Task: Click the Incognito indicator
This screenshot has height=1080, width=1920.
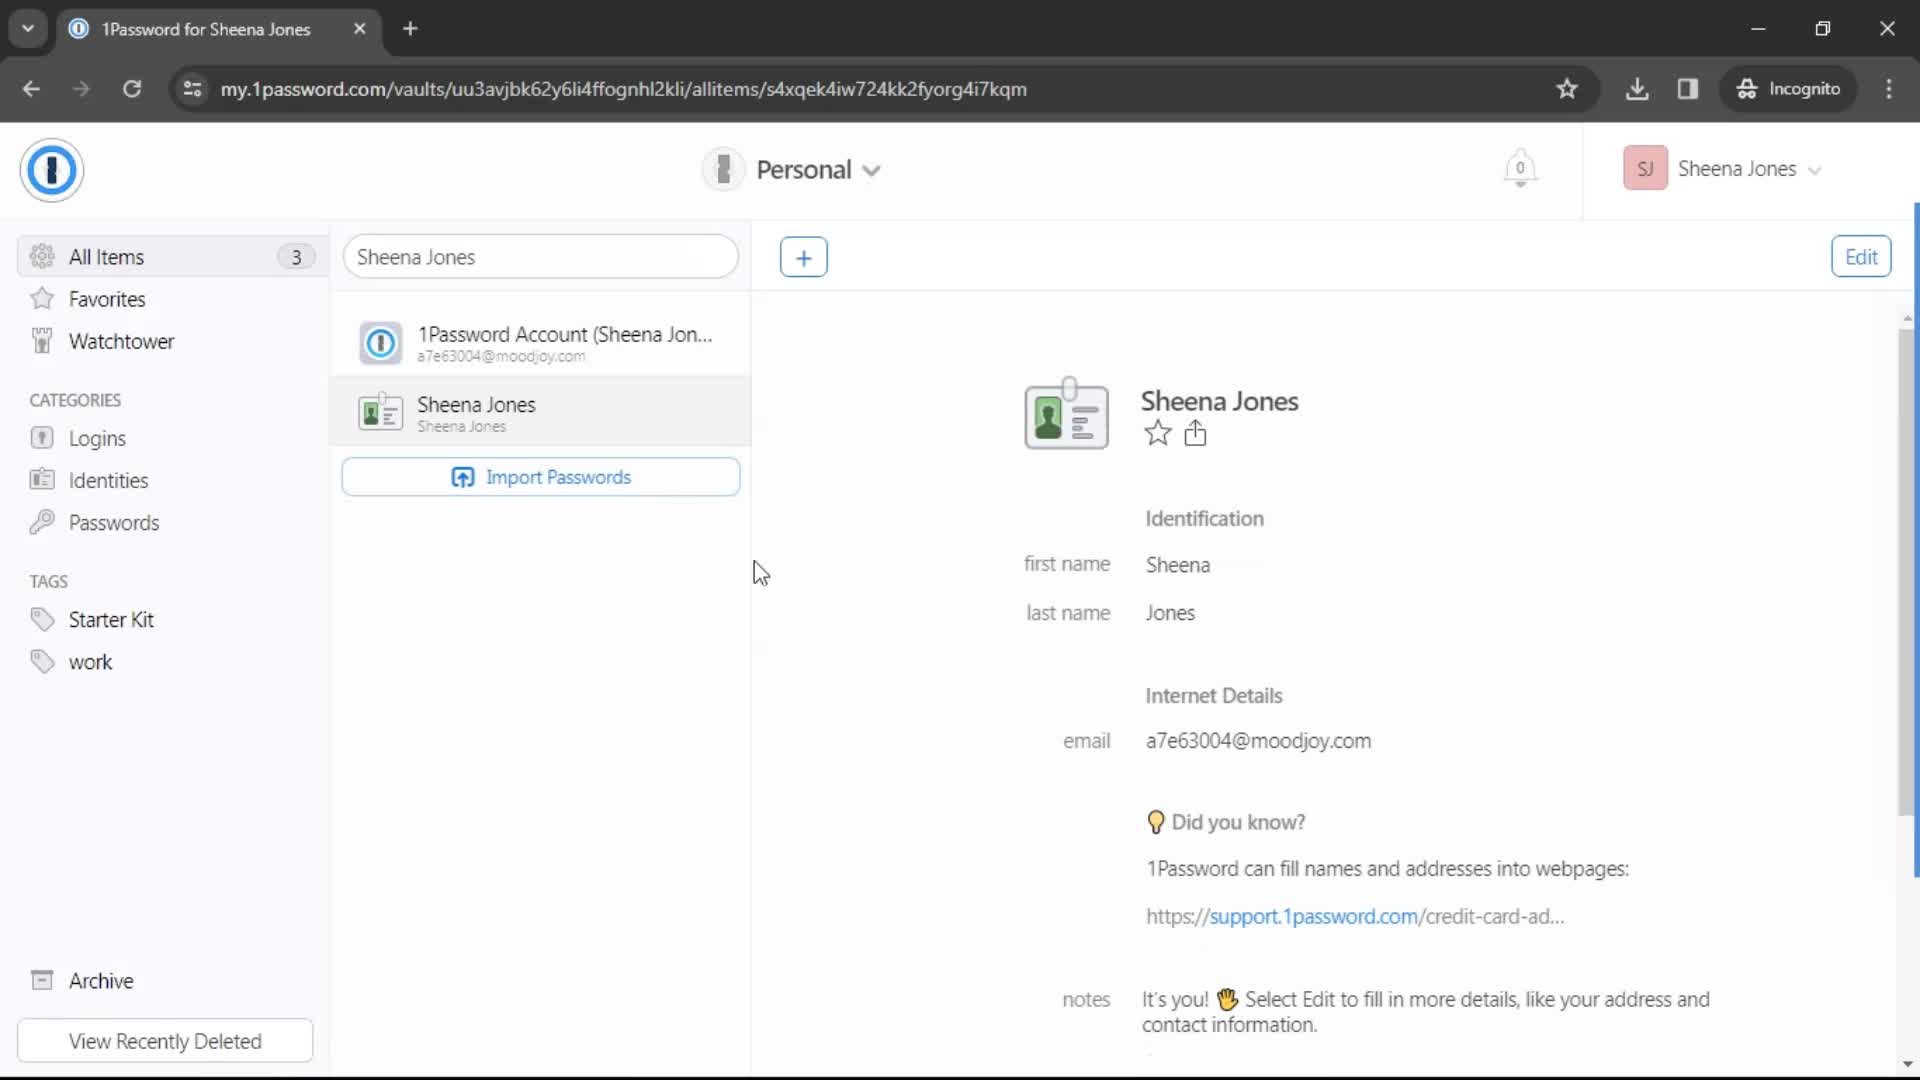Action: coord(1789,89)
